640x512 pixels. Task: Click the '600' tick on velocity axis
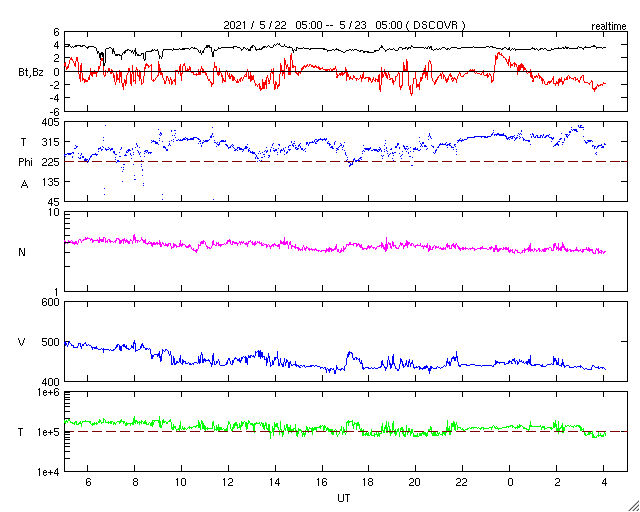click(51, 303)
